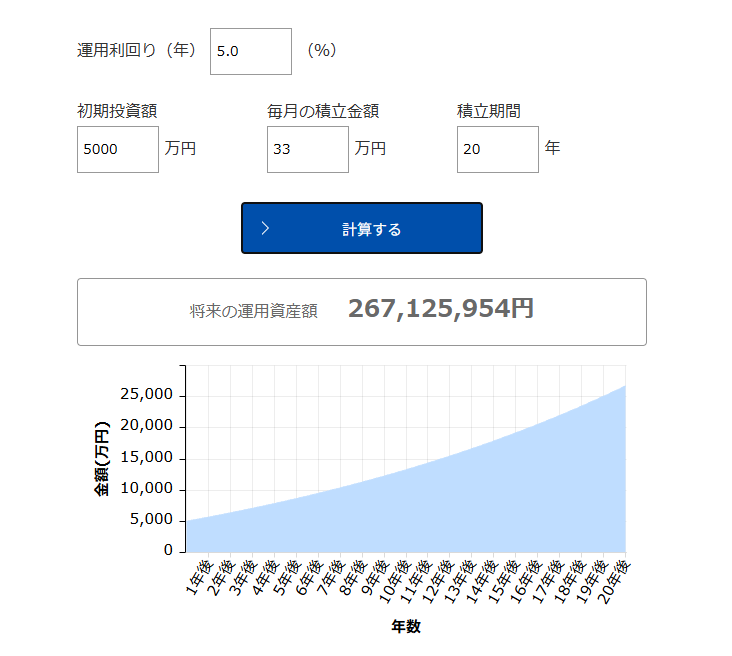Screen dimensions: 732x656
Task: Click the 10,000 tick on the y-axis
Action: (147, 489)
